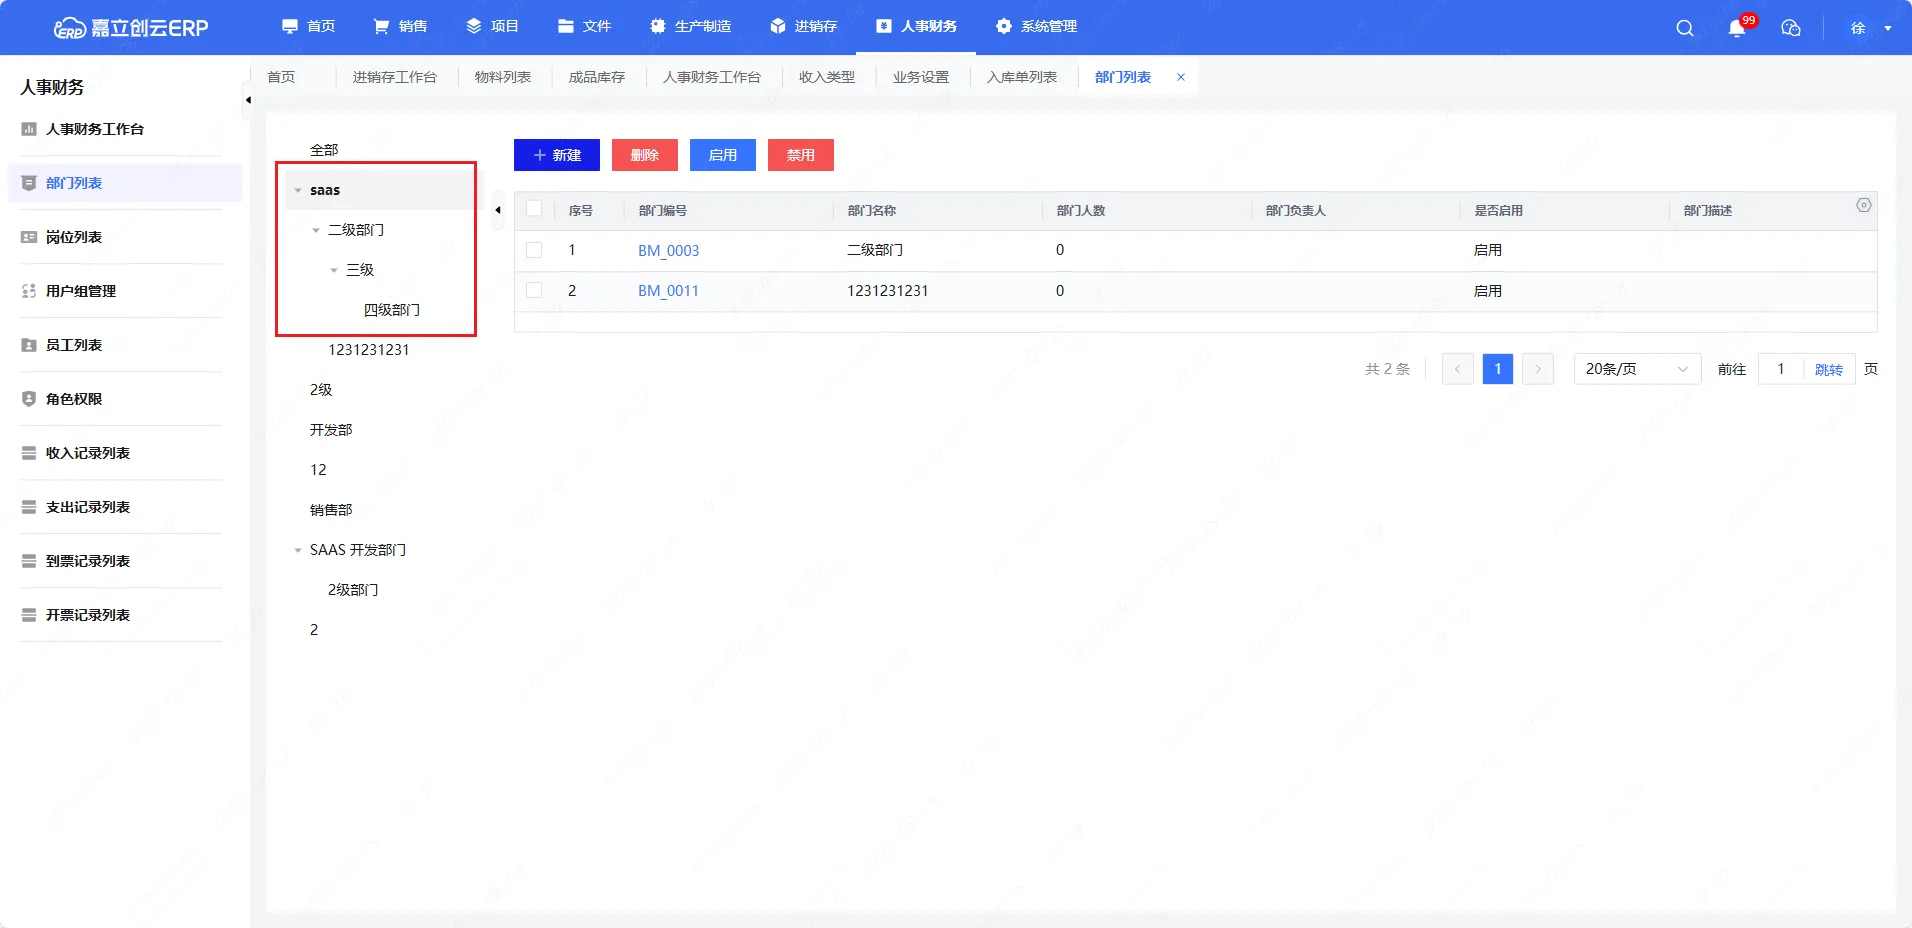Switch to the 物料列表 tab
This screenshot has width=1912, height=928.
(x=503, y=77)
